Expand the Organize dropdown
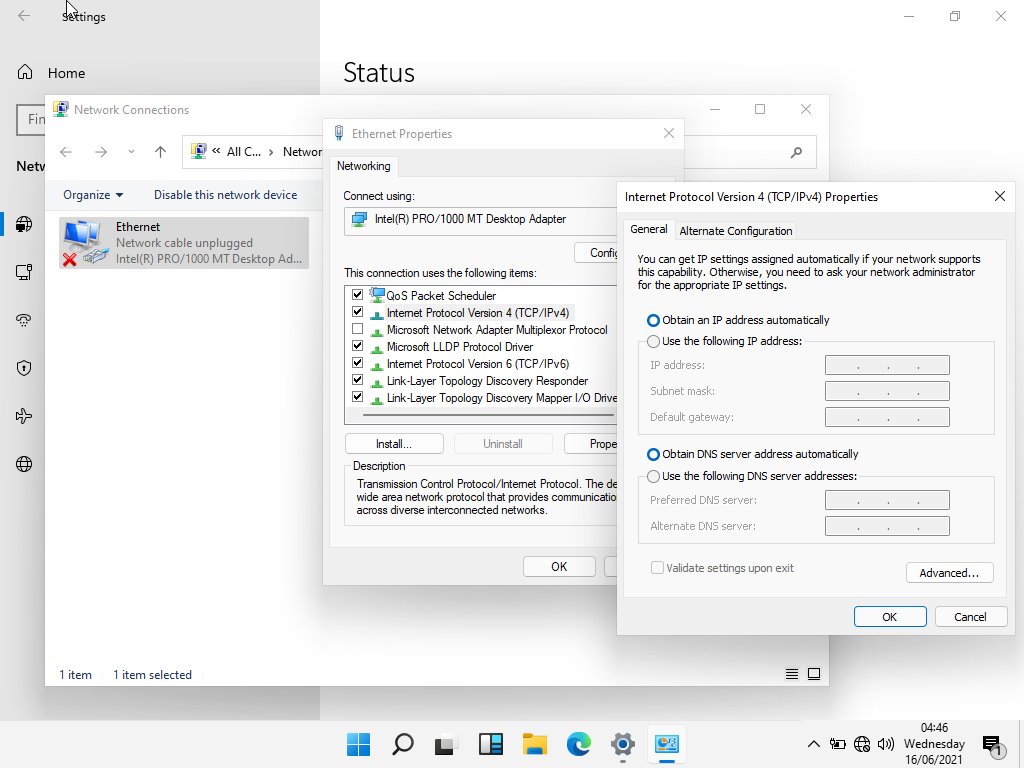The height and width of the screenshot is (768, 1024). pyautogui.click(x=93, y=195)
